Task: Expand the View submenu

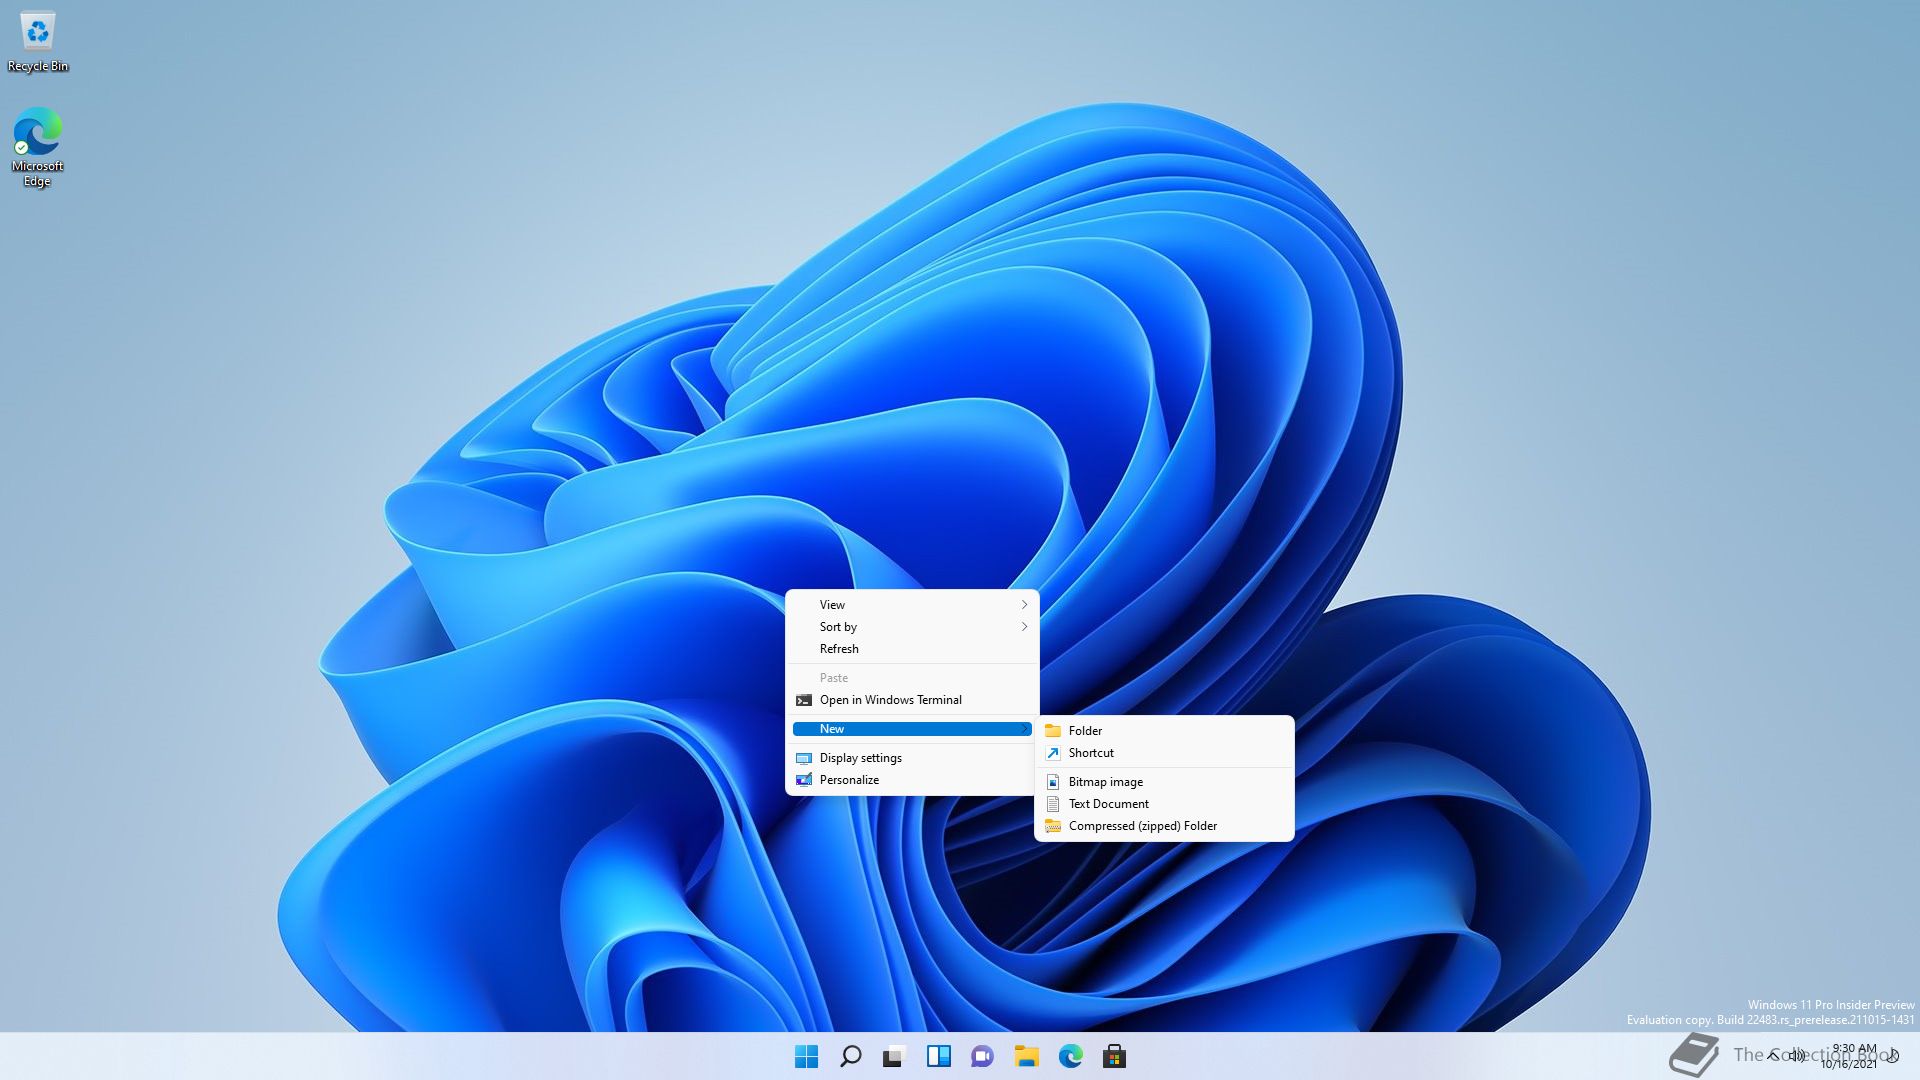Action: [912, 605]
